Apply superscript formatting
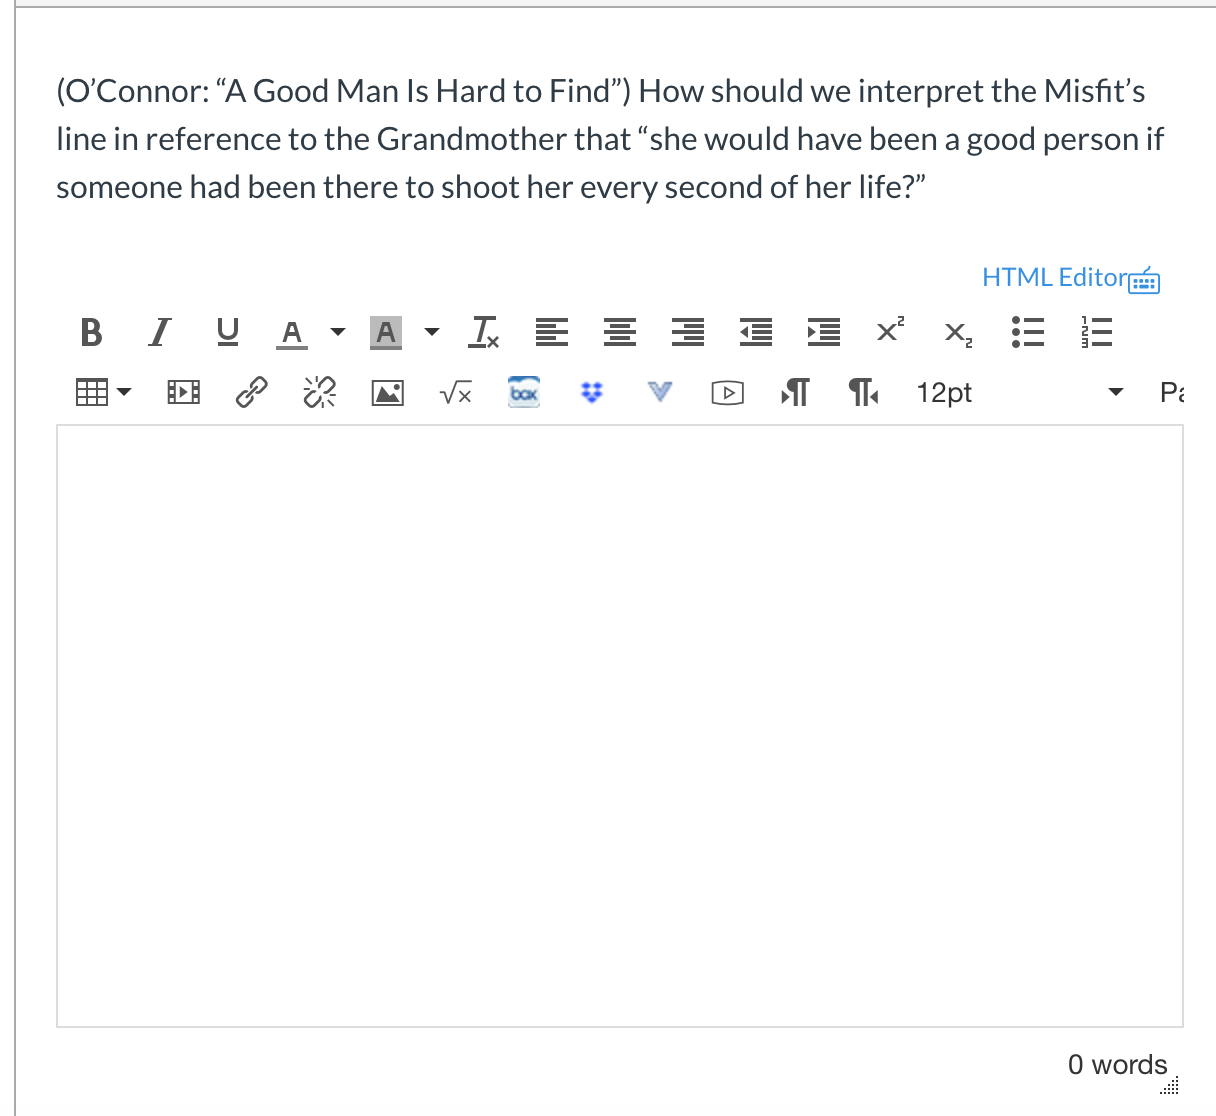Screen dimensions: 1216x1116 (890, 330)
